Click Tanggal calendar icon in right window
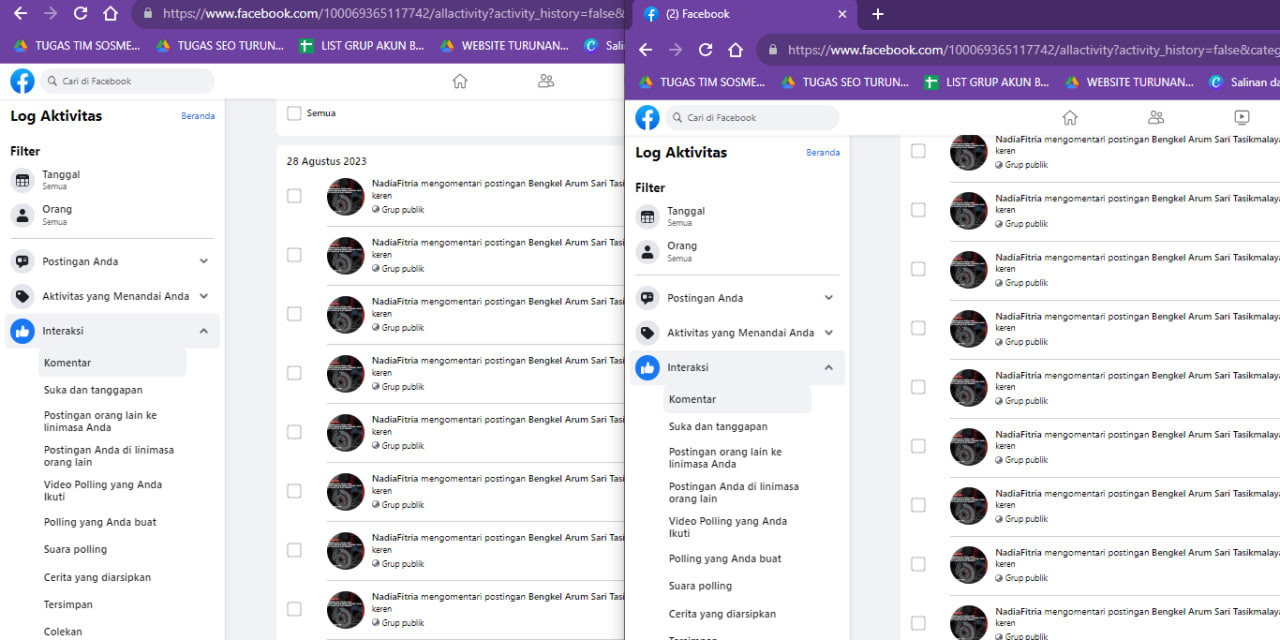The height and width of the screenshot is (640, 1280). pos(647,217)
